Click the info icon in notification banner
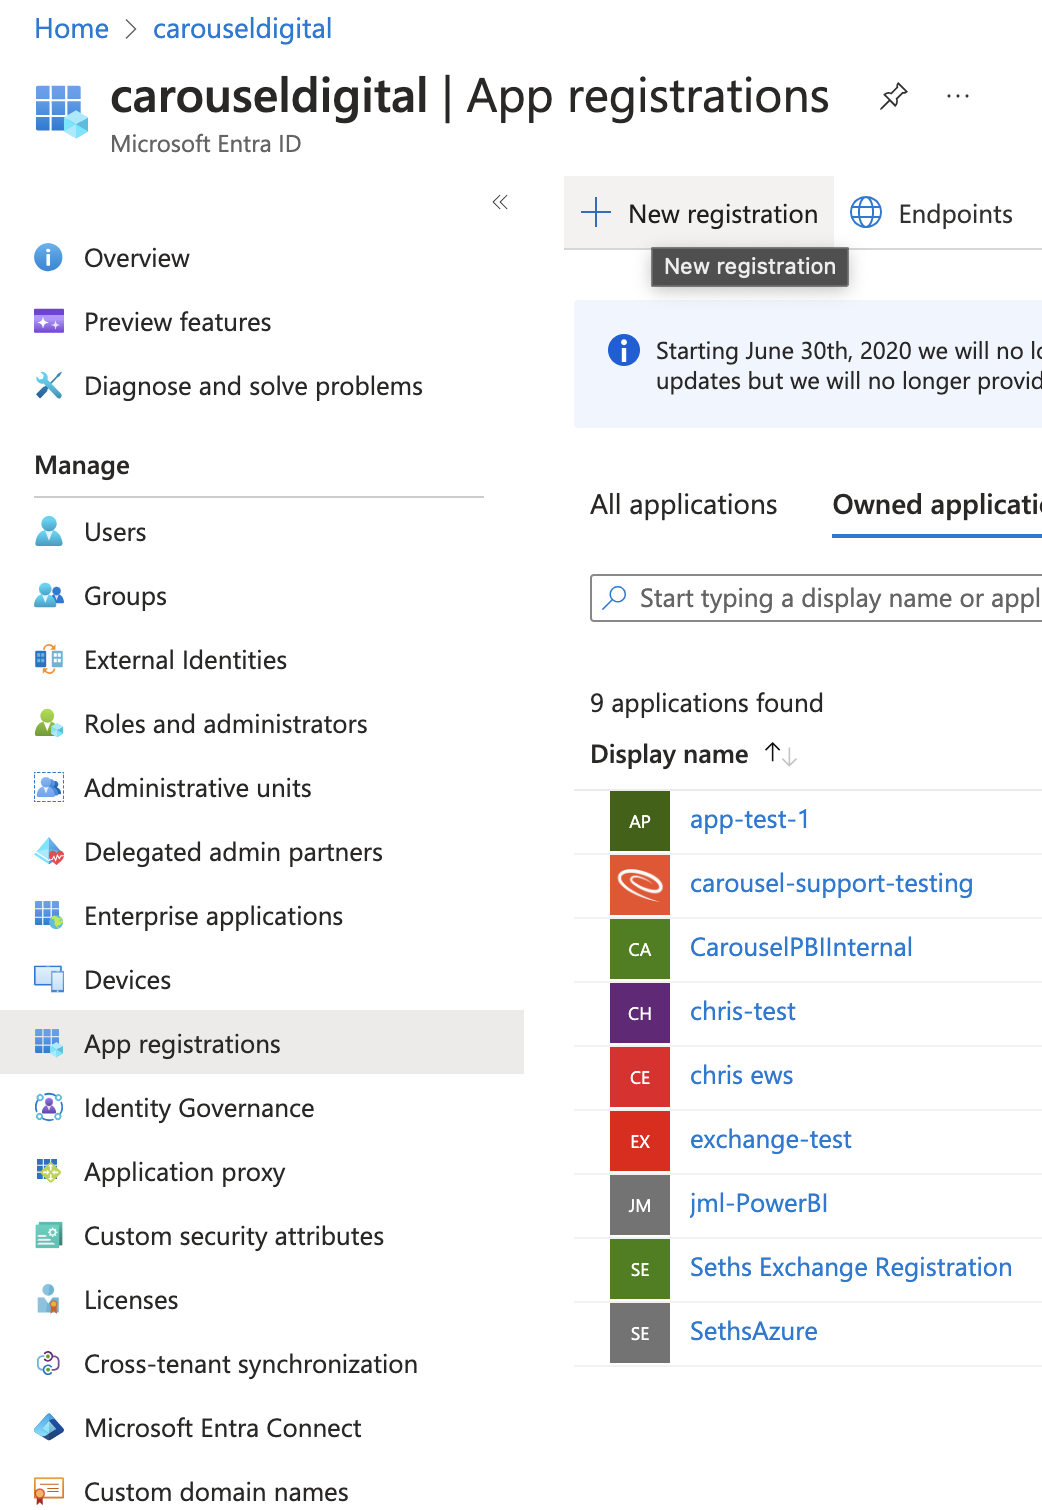The image size is (1042, 1510). click(x=624, y=350)
